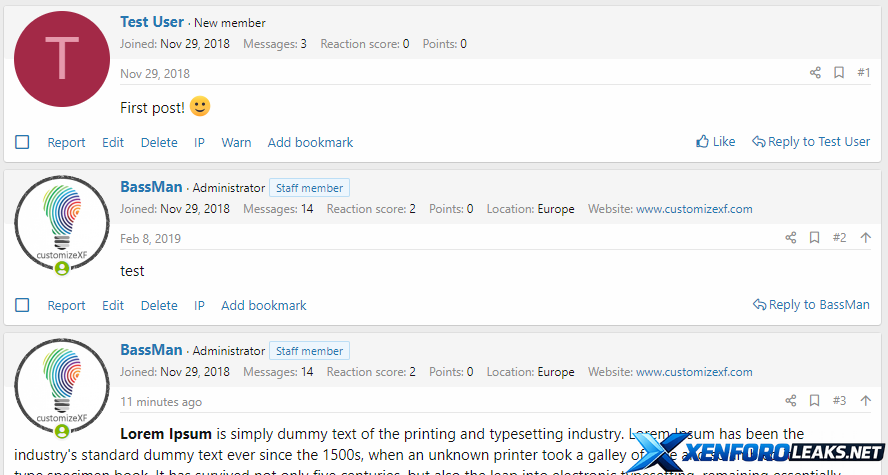Click Warn on Test User's post
The image size is (888, 475).
pyautogui.click(x=236, y=142)
